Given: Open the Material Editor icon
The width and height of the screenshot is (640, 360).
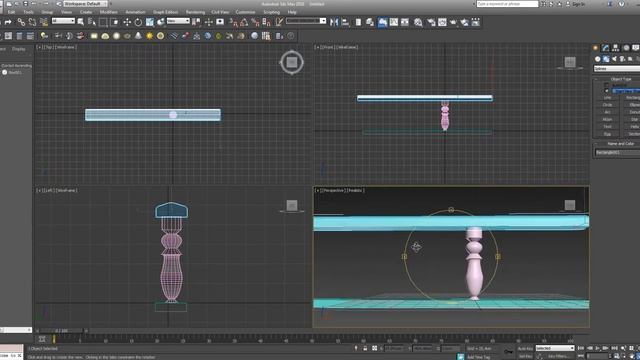Looking at the screenshot, I should pyautogui.click(x=418, y=22).
